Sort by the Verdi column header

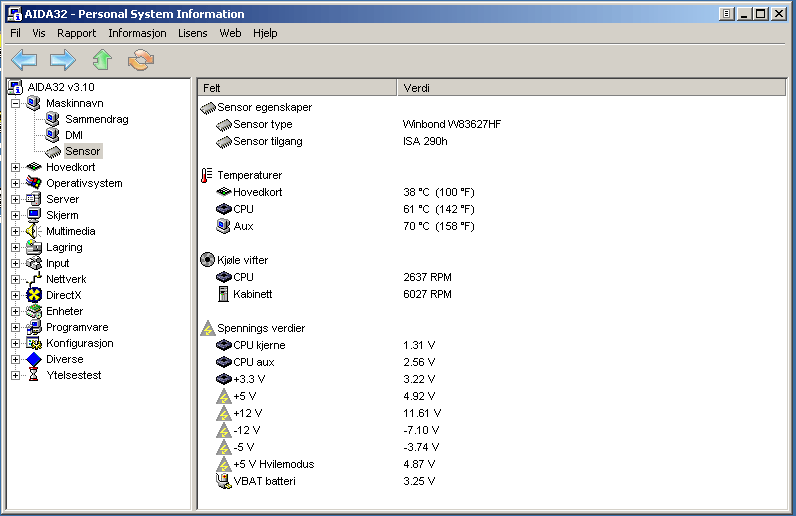pos(591,88)
